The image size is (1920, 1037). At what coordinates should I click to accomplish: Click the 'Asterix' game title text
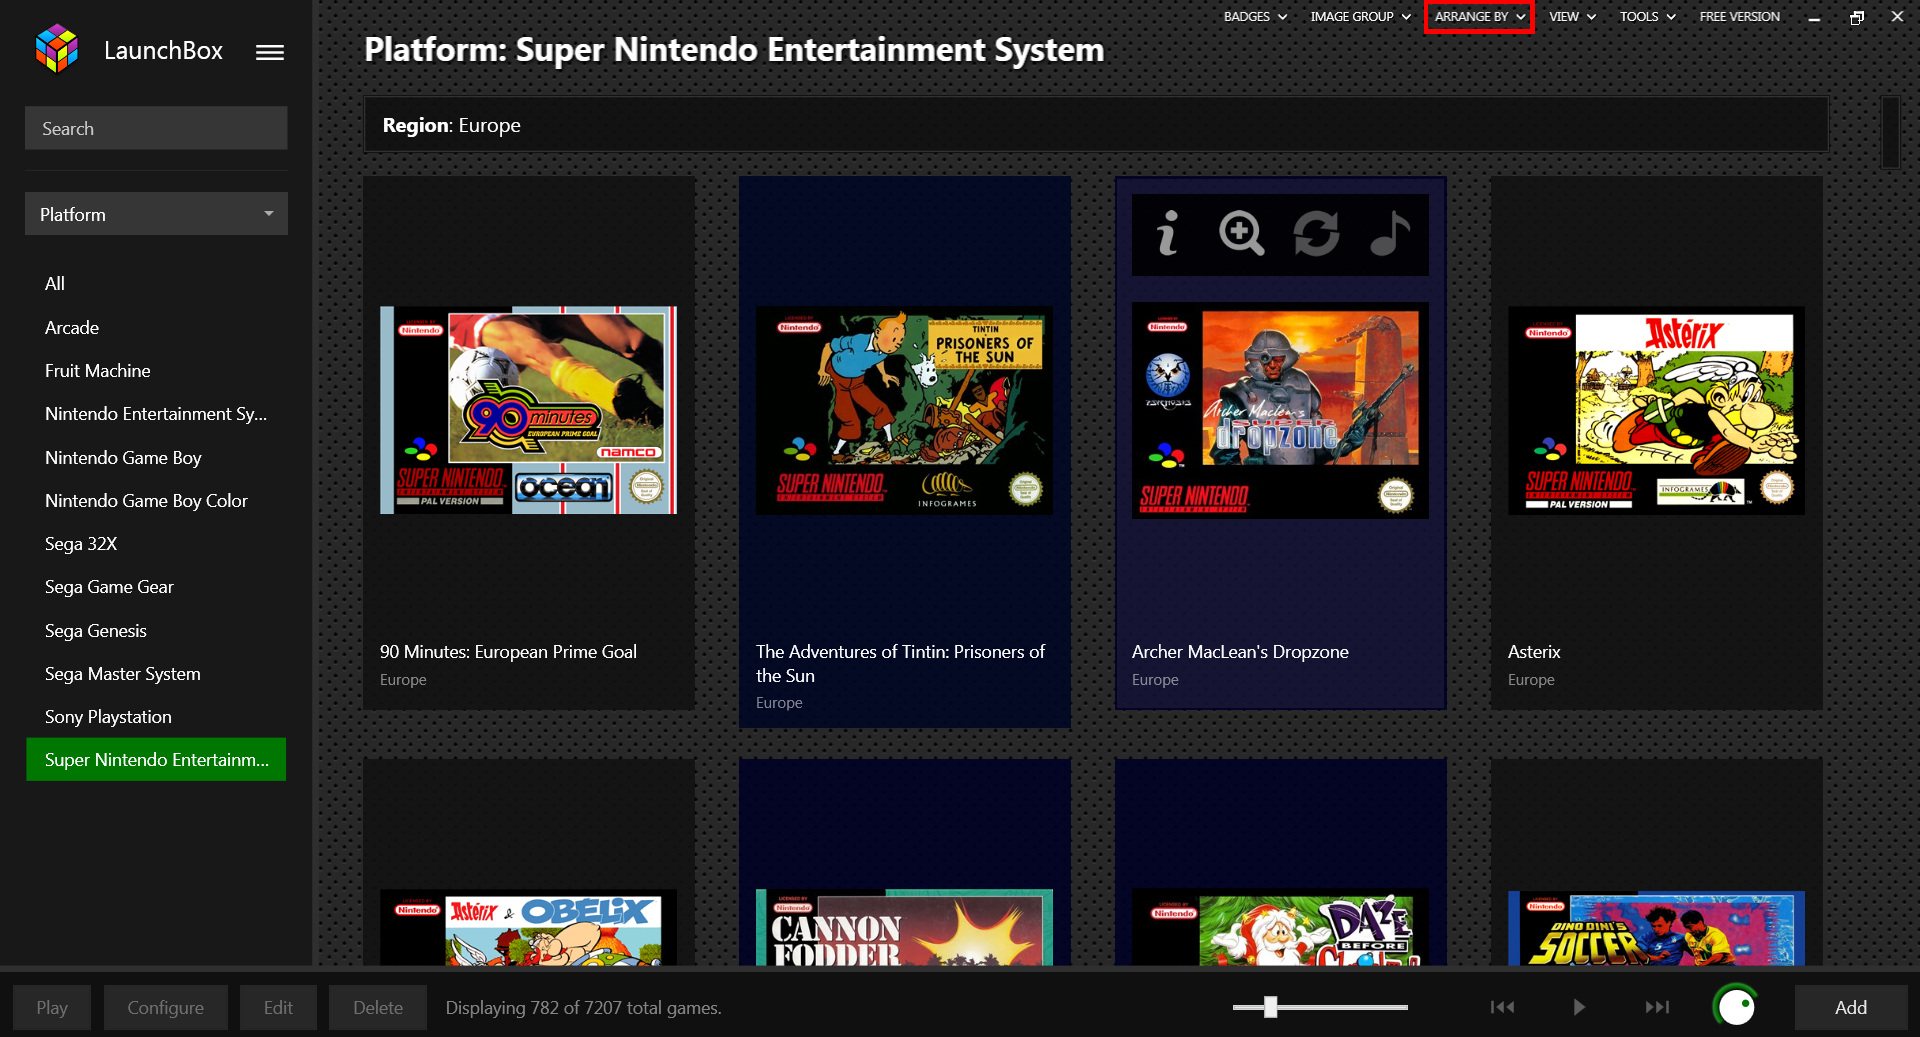[x=1534, y=652]
